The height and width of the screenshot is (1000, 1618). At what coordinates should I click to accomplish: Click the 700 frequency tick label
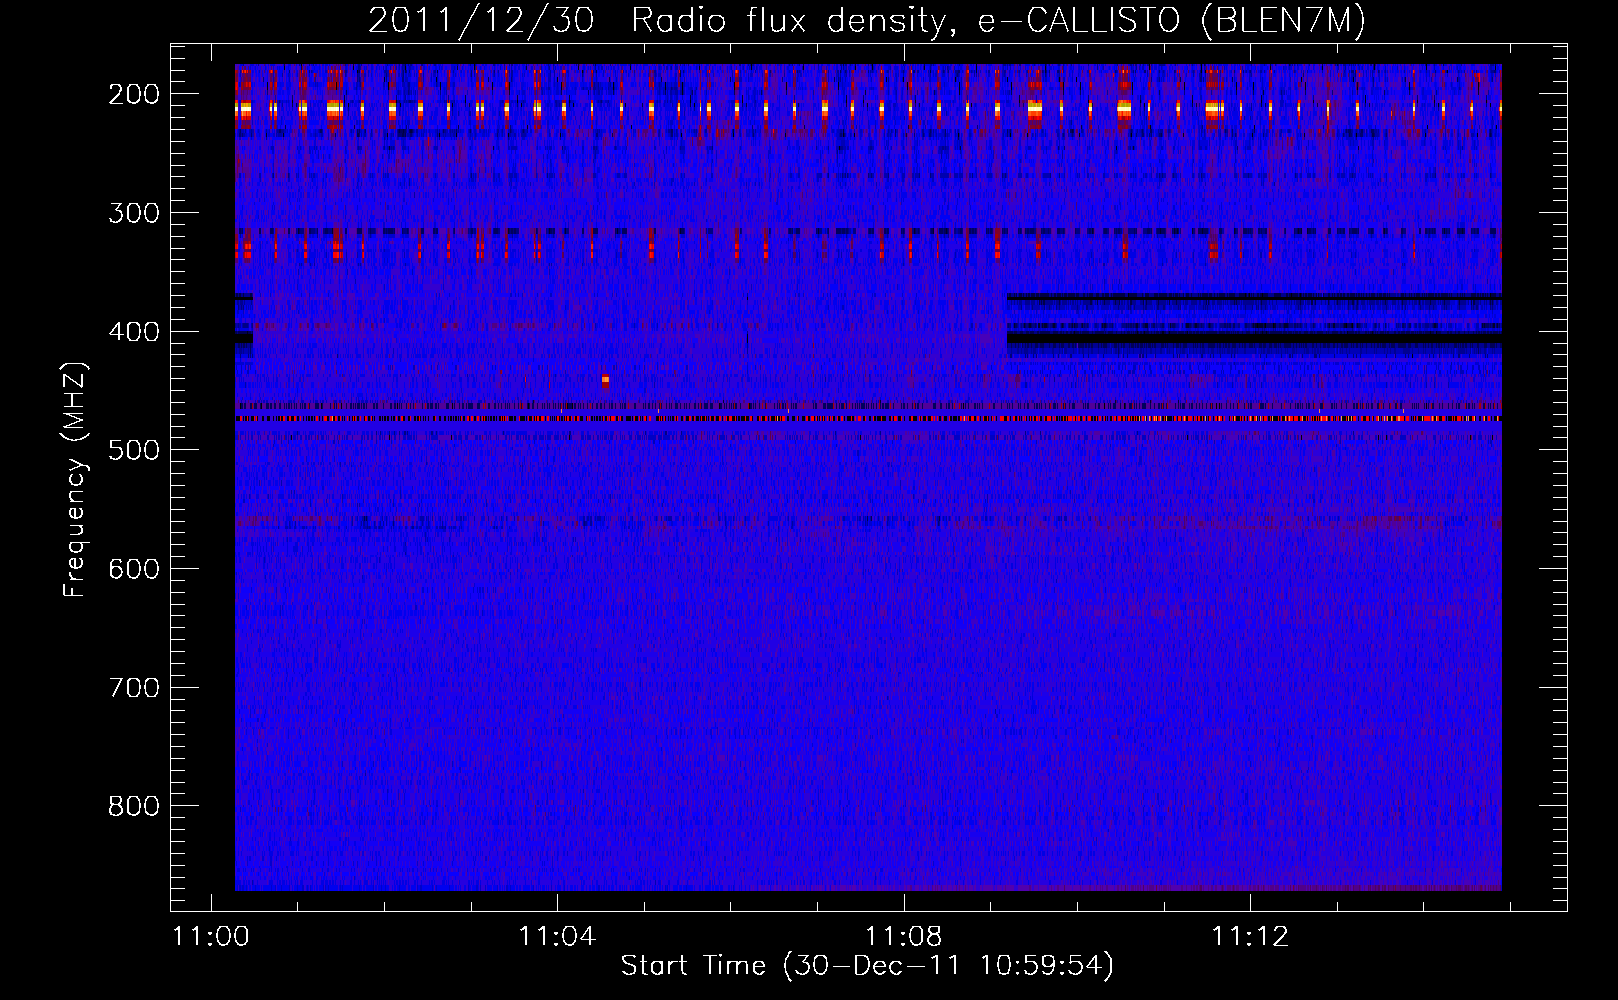(134, 688)
